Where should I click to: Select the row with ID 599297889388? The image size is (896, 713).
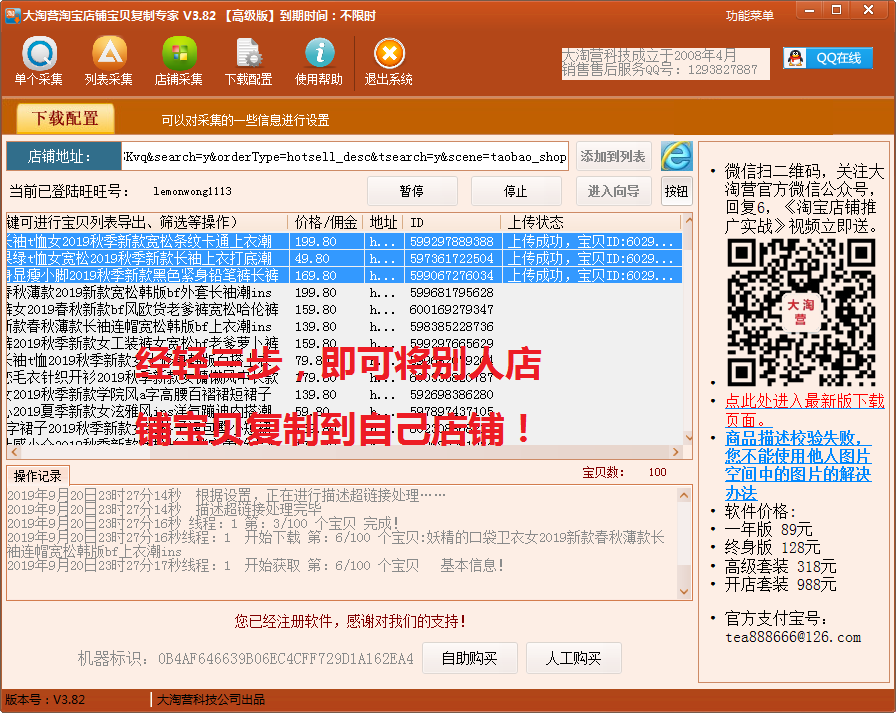(x=344, y=241)
